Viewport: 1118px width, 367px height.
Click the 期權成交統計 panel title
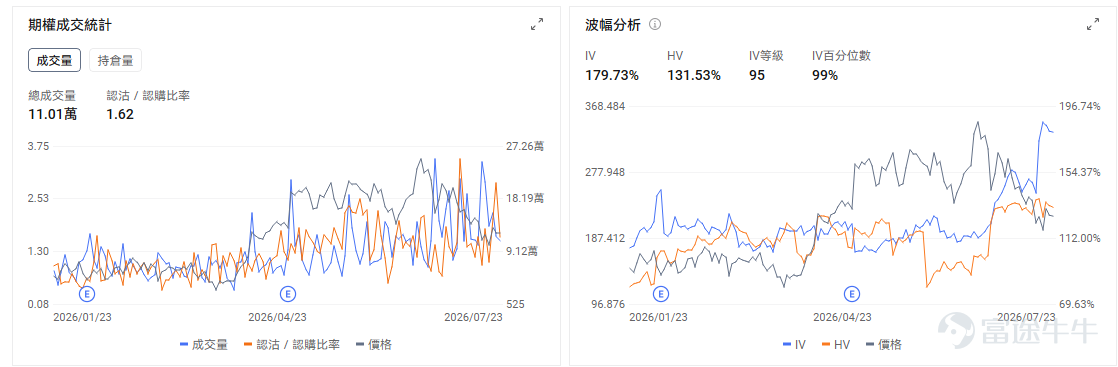70,25
